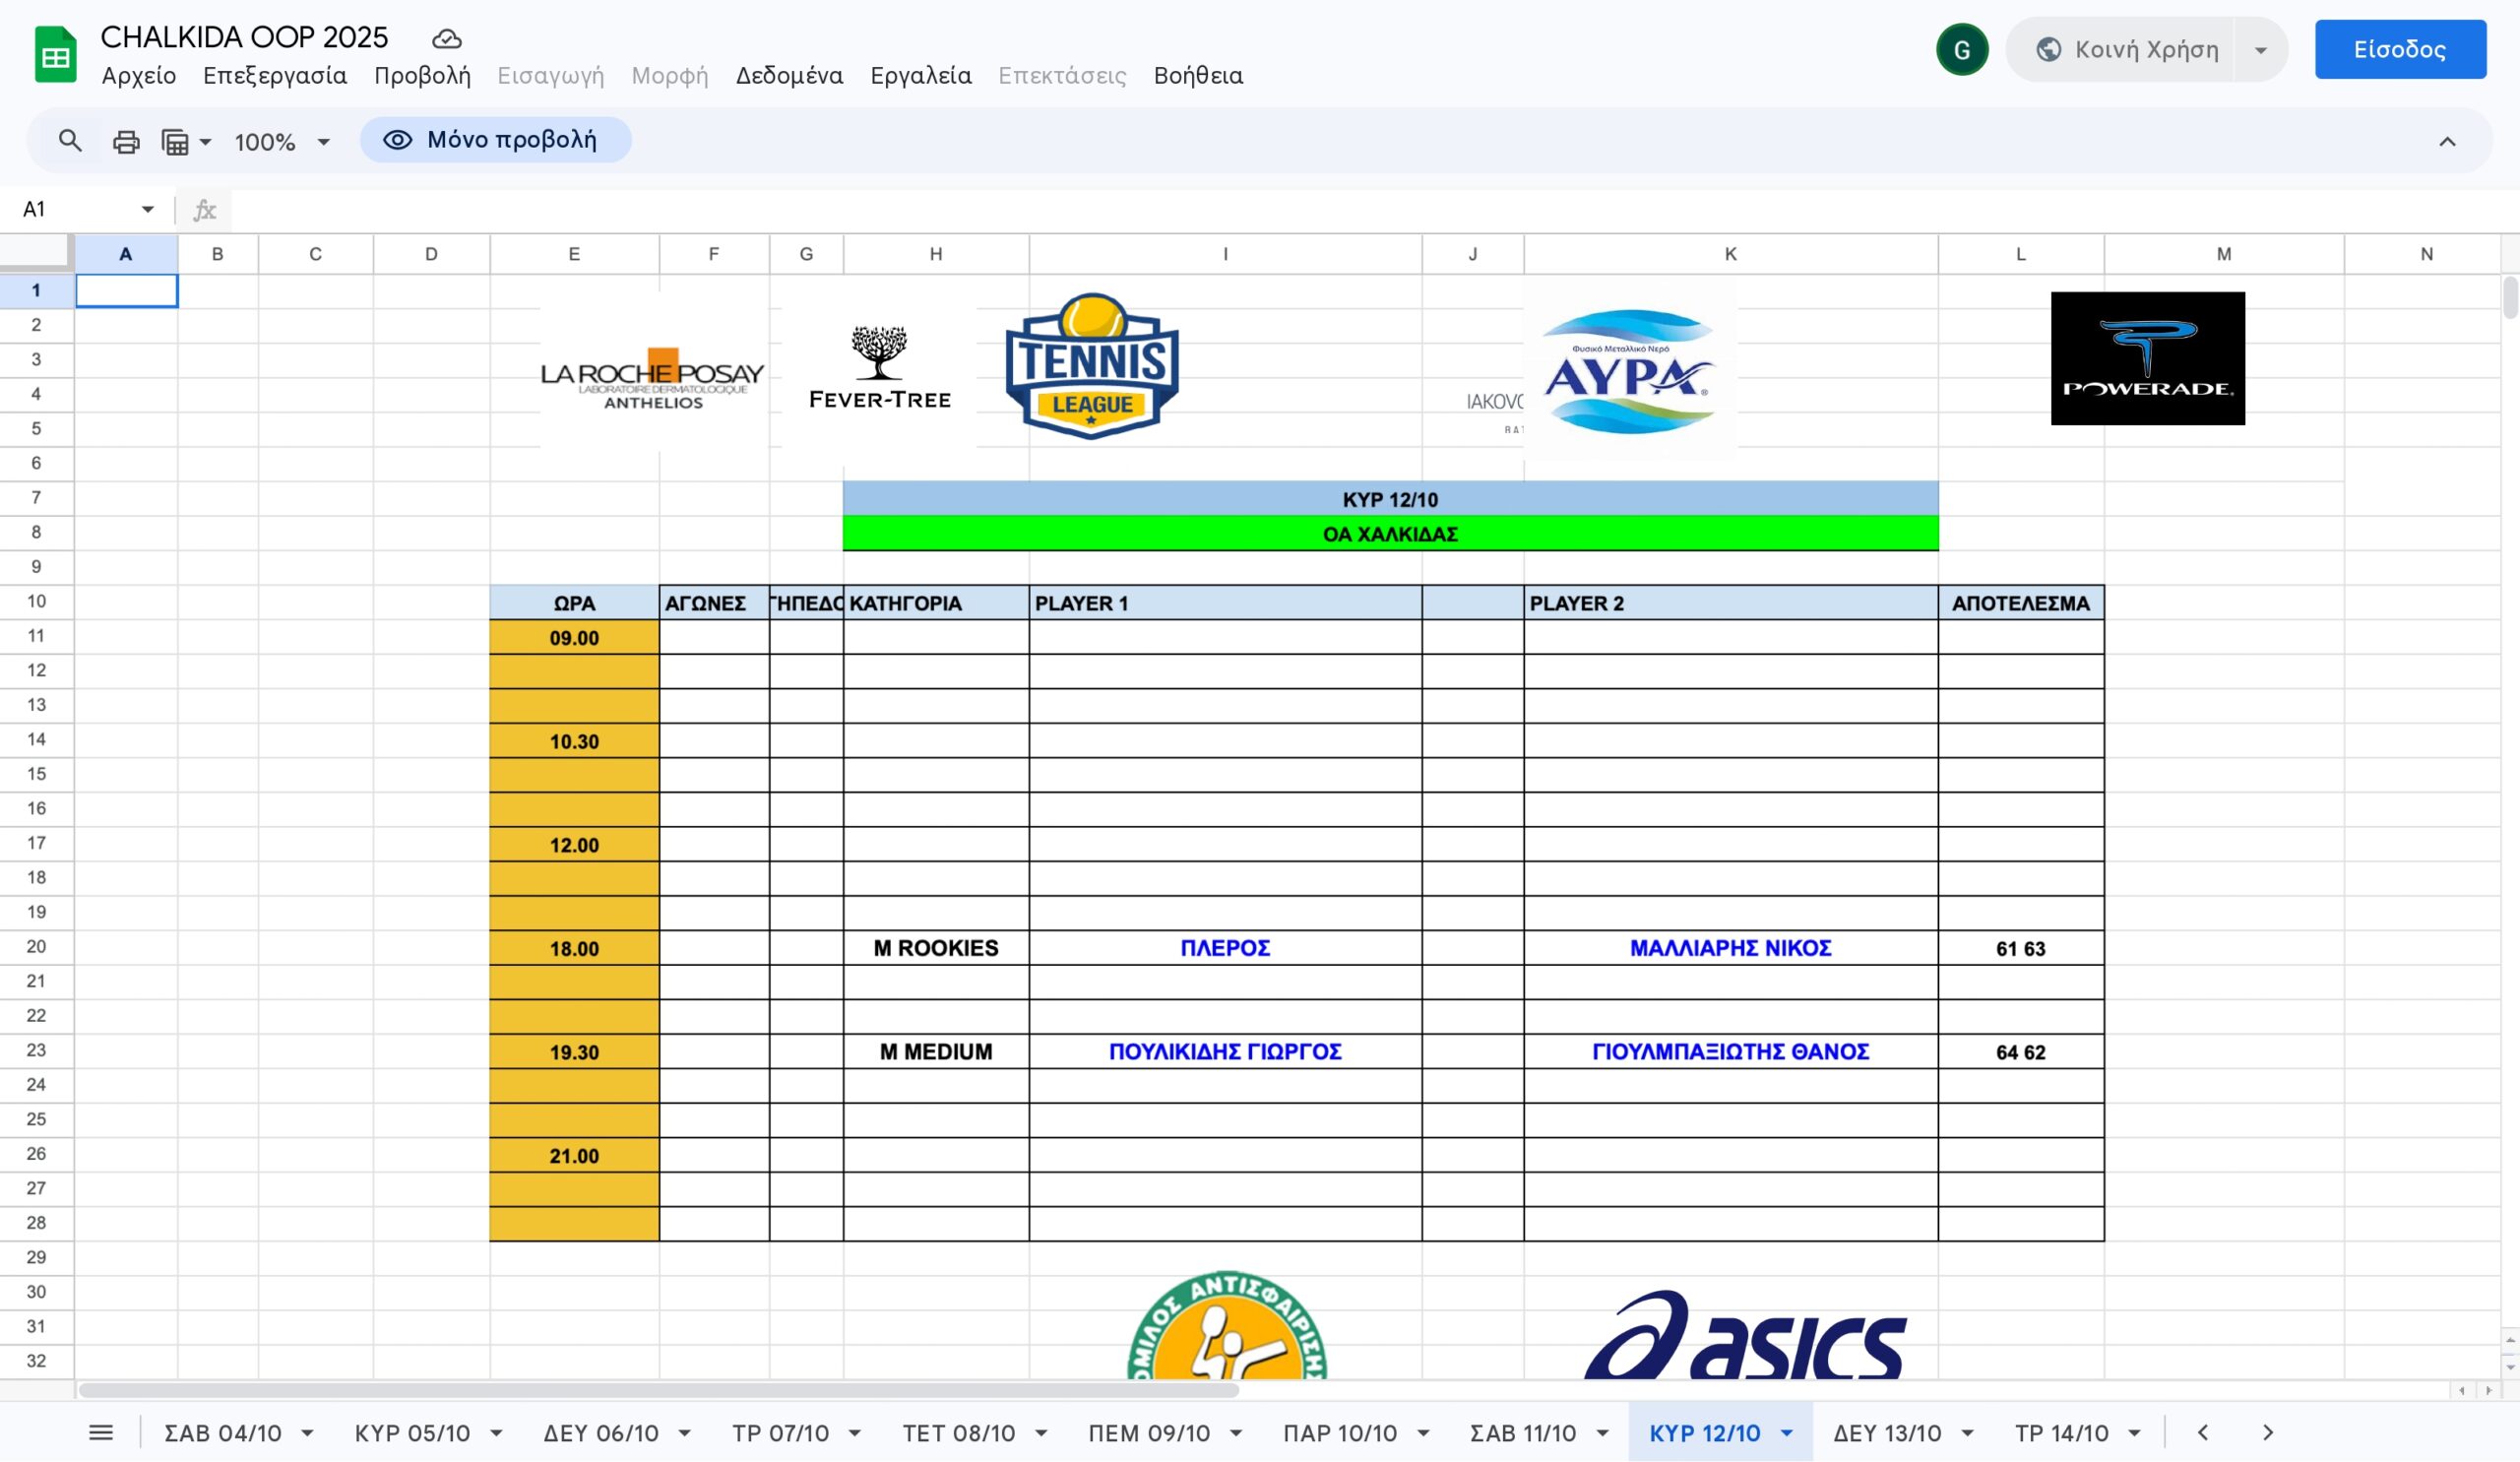Click the cloud save status icon
Image resolution: width=2520 pixels, height=1462 pixels.
[446, 39]
